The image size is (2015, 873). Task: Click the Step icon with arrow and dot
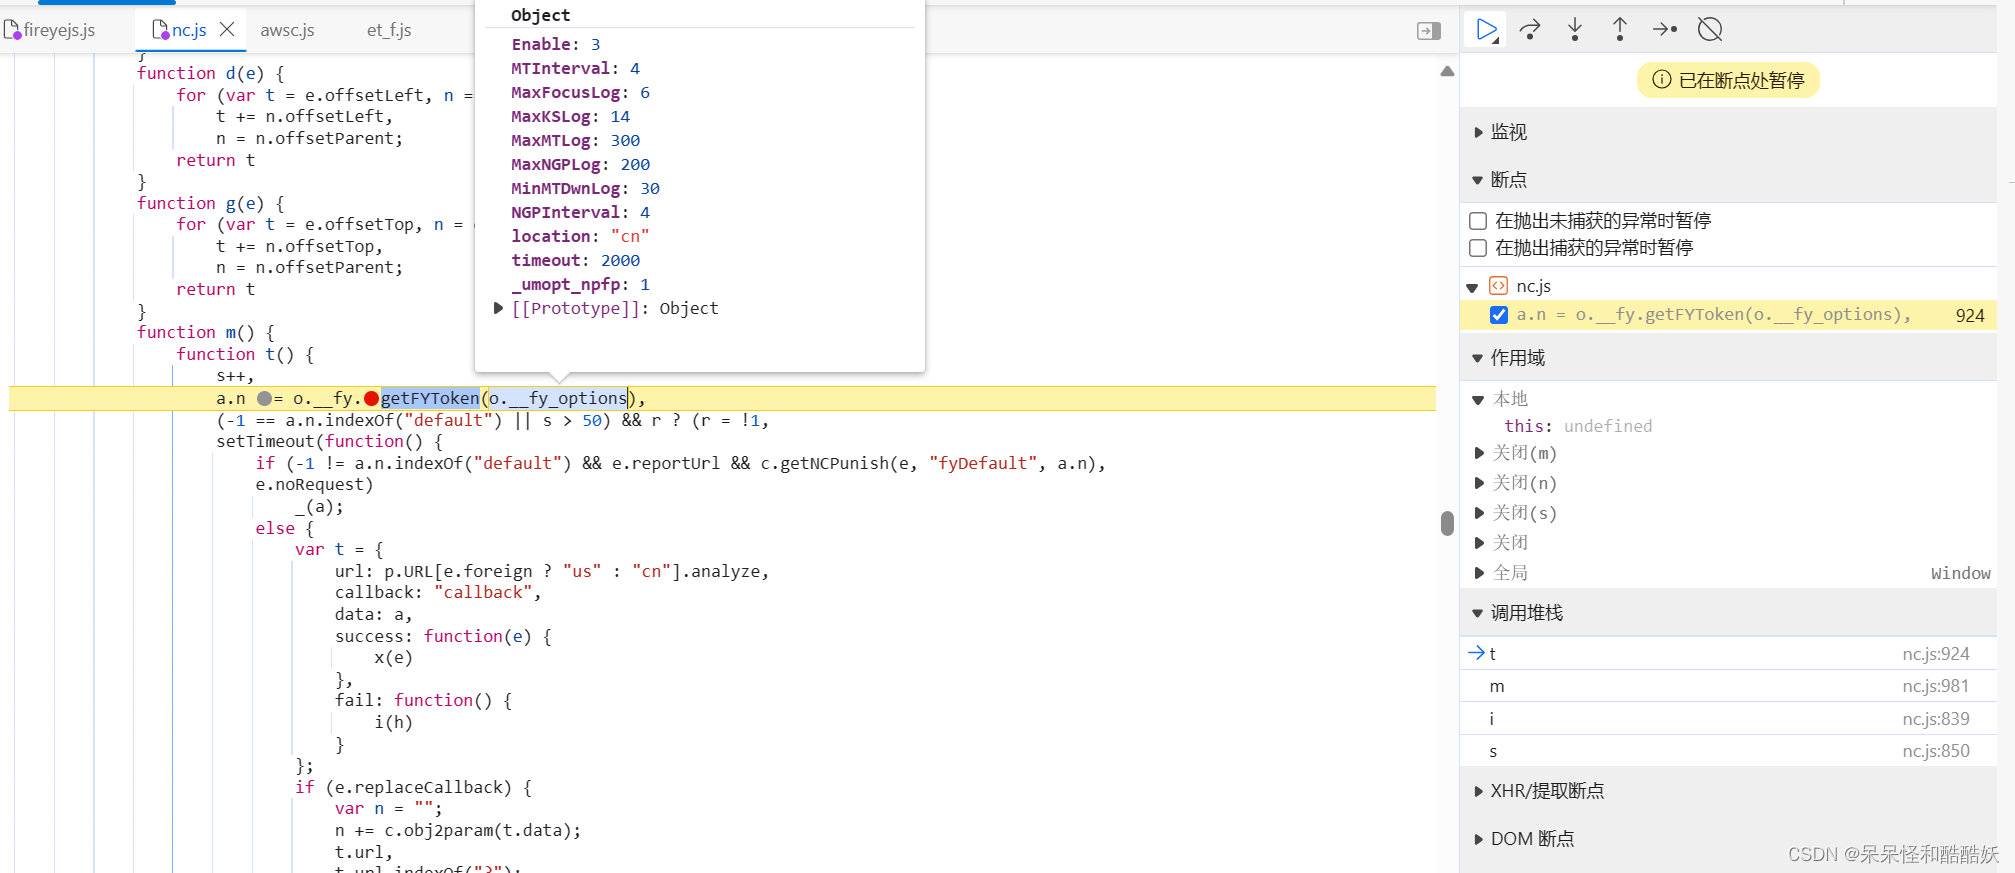(1665, 30)
